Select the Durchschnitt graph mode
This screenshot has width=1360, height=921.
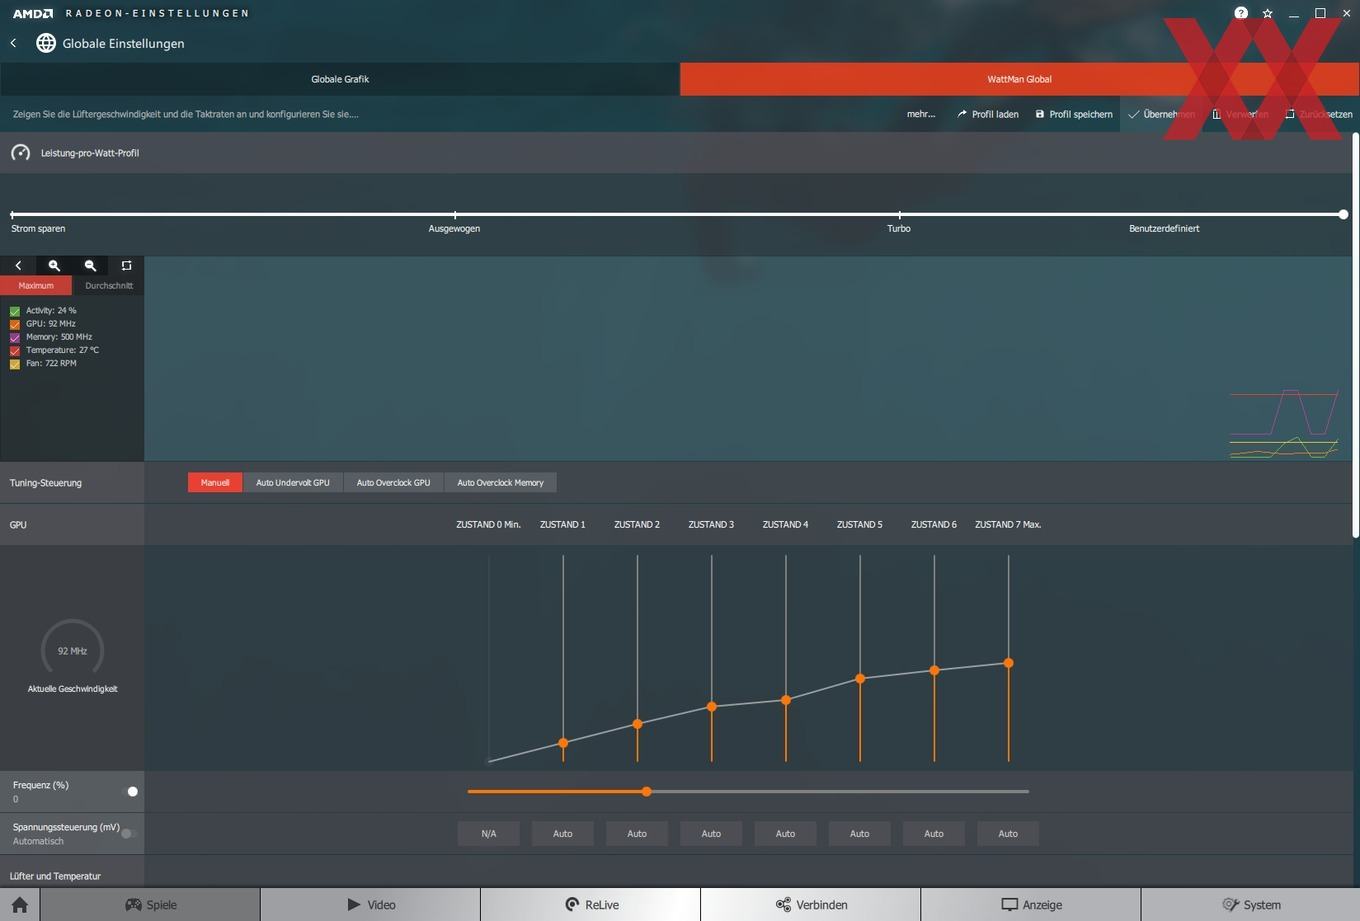click(x=109, y=286)
